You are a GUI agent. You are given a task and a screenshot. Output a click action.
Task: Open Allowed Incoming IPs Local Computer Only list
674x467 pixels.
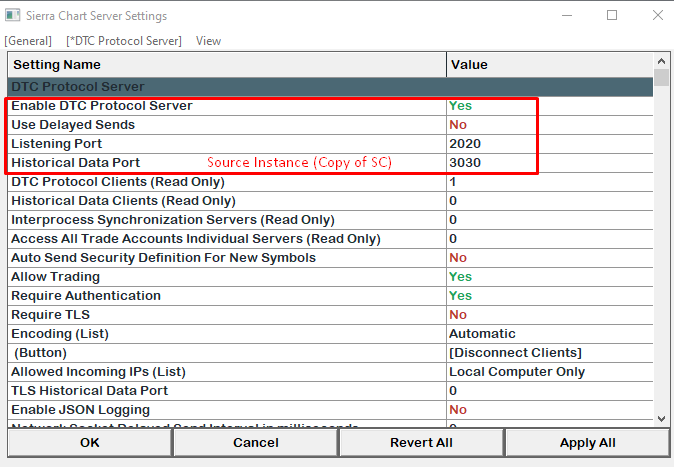[517, 372]
